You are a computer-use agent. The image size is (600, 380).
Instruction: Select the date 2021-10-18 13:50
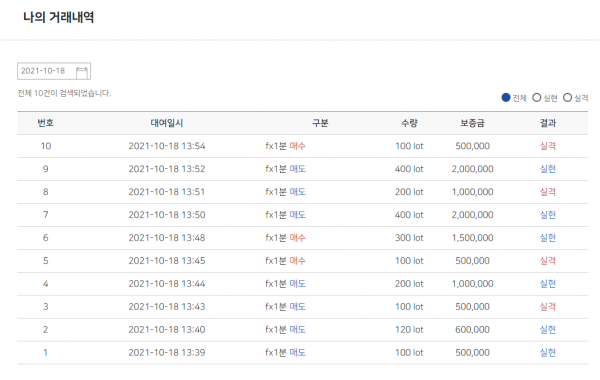coord(167,215)
